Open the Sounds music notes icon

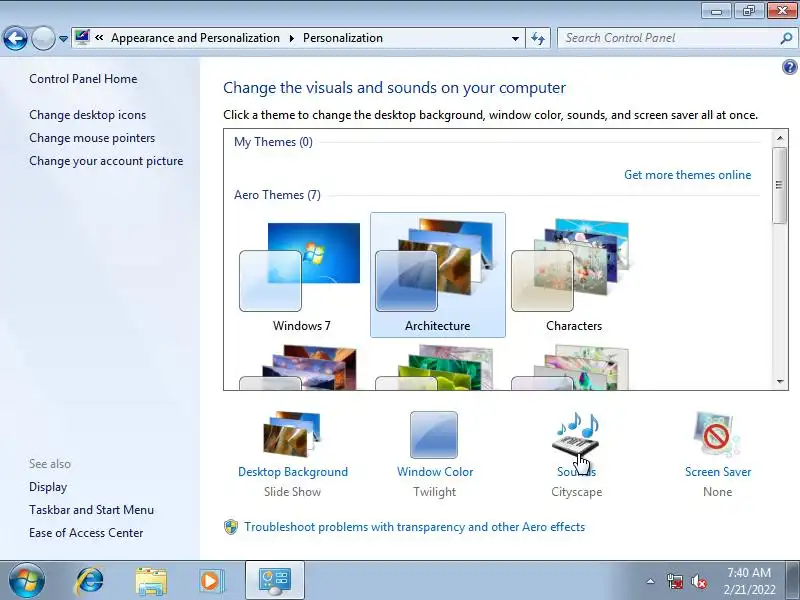point(577,433)
